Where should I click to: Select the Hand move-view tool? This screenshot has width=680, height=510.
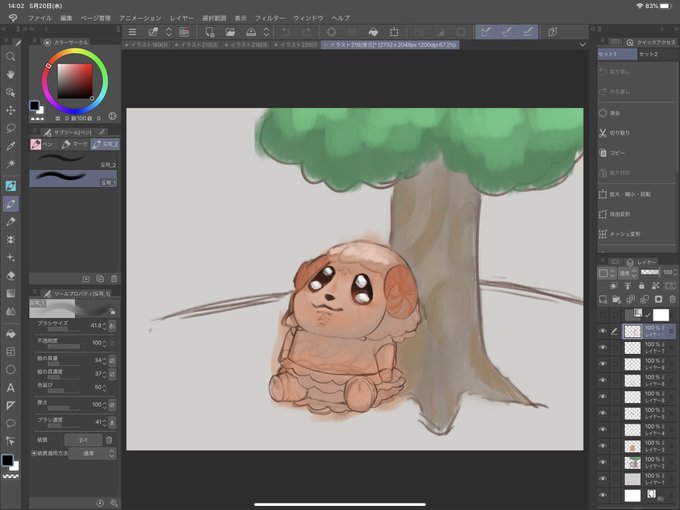click(x=10, y=75)
